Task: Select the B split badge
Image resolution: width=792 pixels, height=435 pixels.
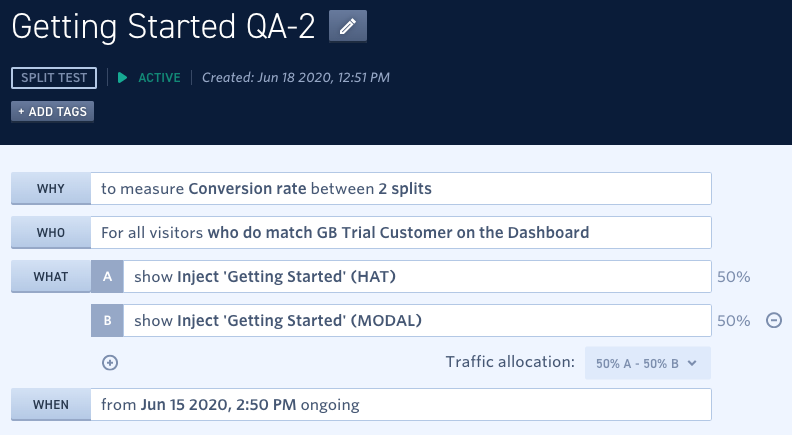Action: (x=107, y=320)
